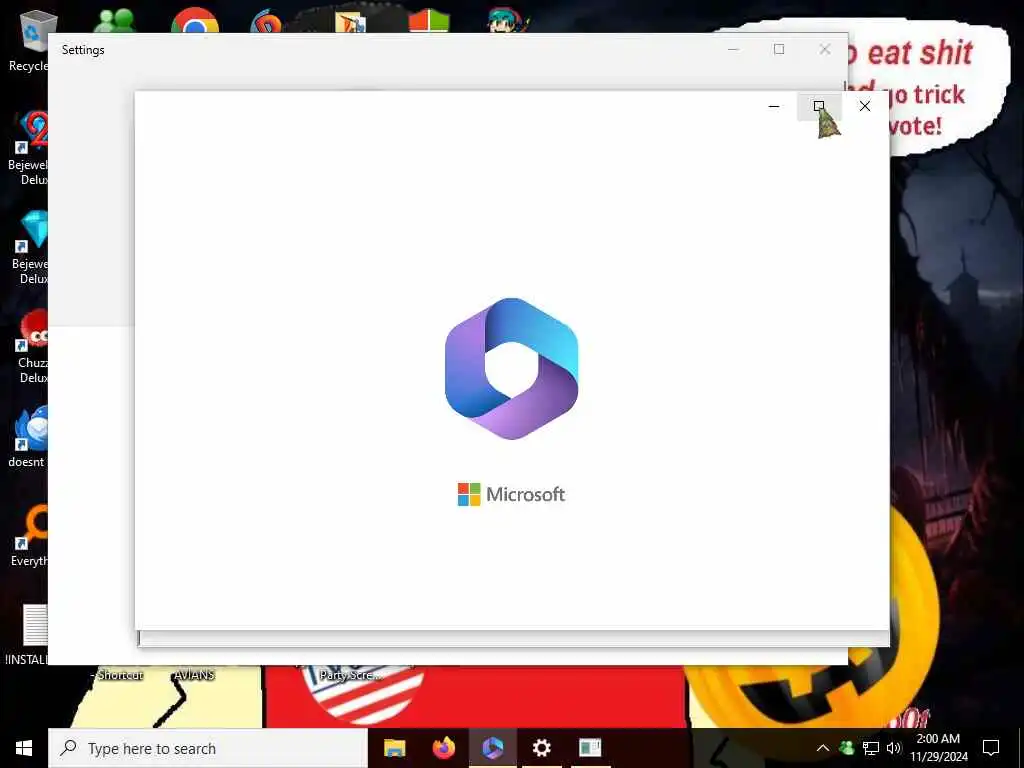Close the Microsoft 365 splash window
The height and width of the screenshot is (768, 1024).
[865, 106]
